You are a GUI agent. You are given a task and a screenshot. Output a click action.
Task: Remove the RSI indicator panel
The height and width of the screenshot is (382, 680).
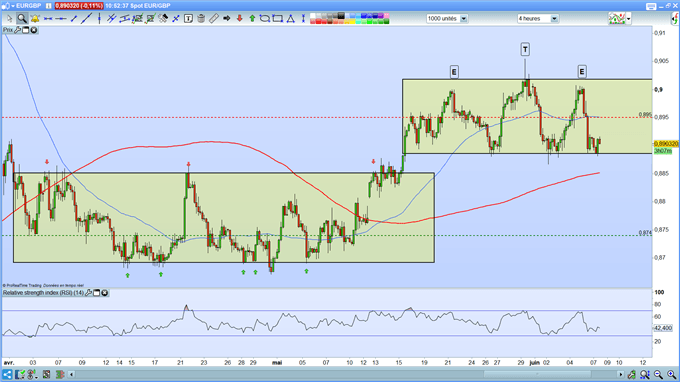105,293
